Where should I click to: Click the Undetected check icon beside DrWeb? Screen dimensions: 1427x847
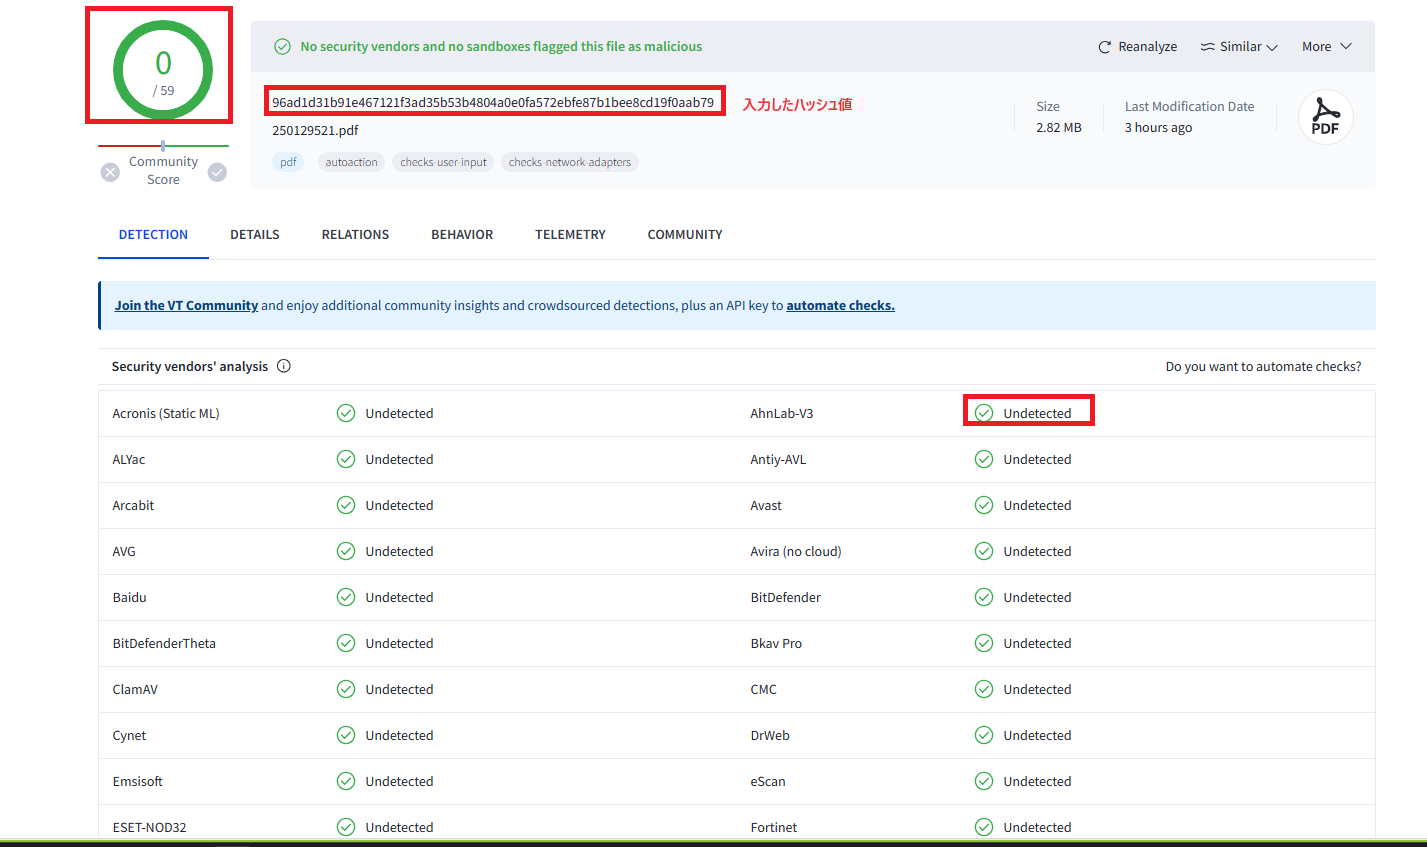(x=984, y=735)
